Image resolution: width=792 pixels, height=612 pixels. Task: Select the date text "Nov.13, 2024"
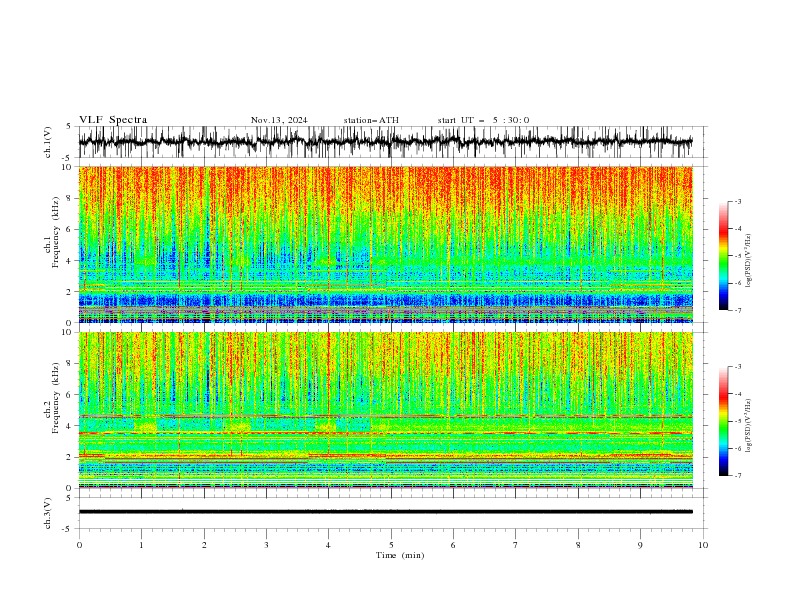(x=279, y=120)
